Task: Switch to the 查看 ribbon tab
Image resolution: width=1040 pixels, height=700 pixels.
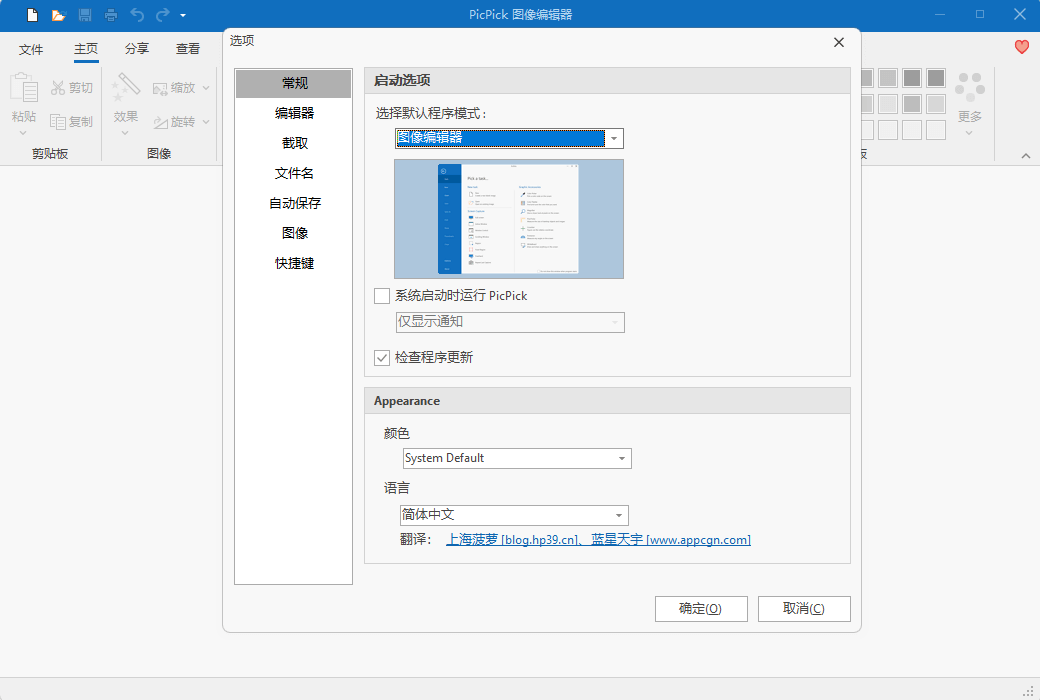Action: pos(188,49)
